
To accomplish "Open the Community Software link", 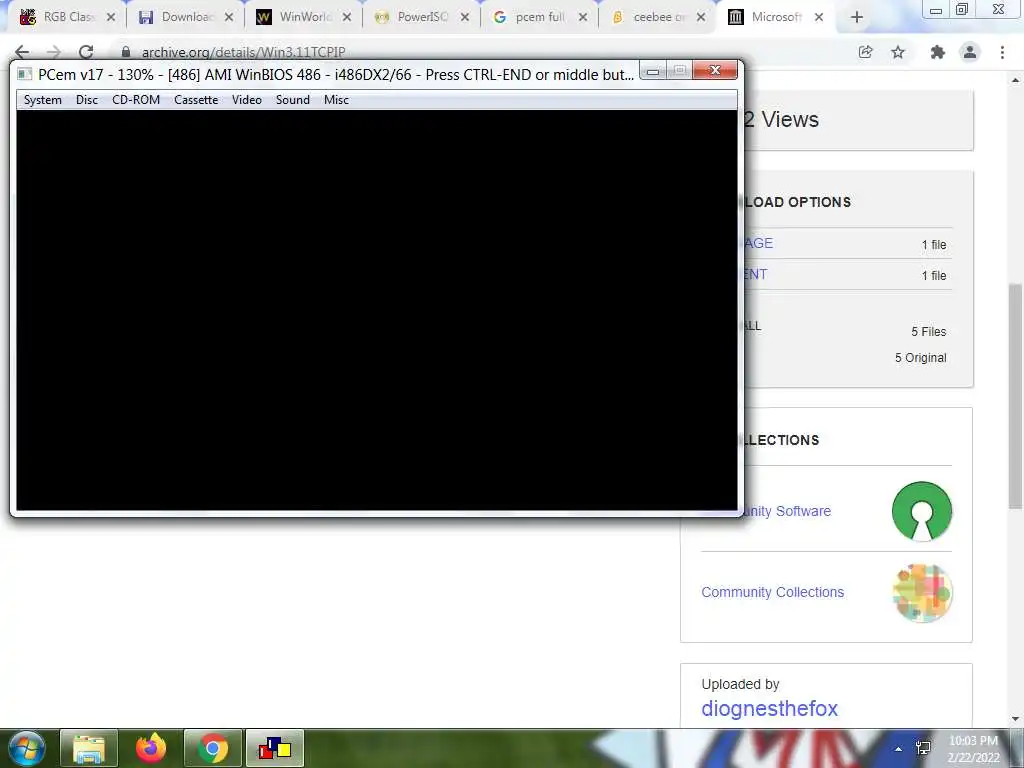I will (787, 511).
